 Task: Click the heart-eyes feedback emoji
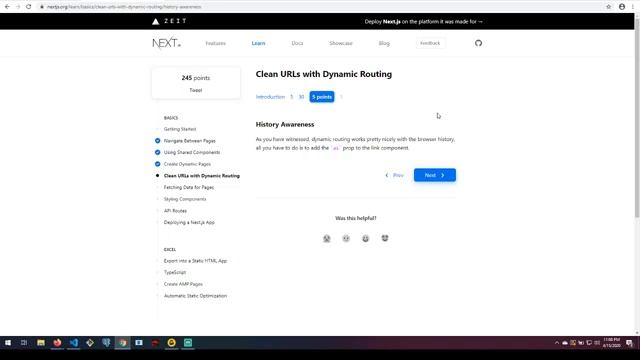pos(385,238)
